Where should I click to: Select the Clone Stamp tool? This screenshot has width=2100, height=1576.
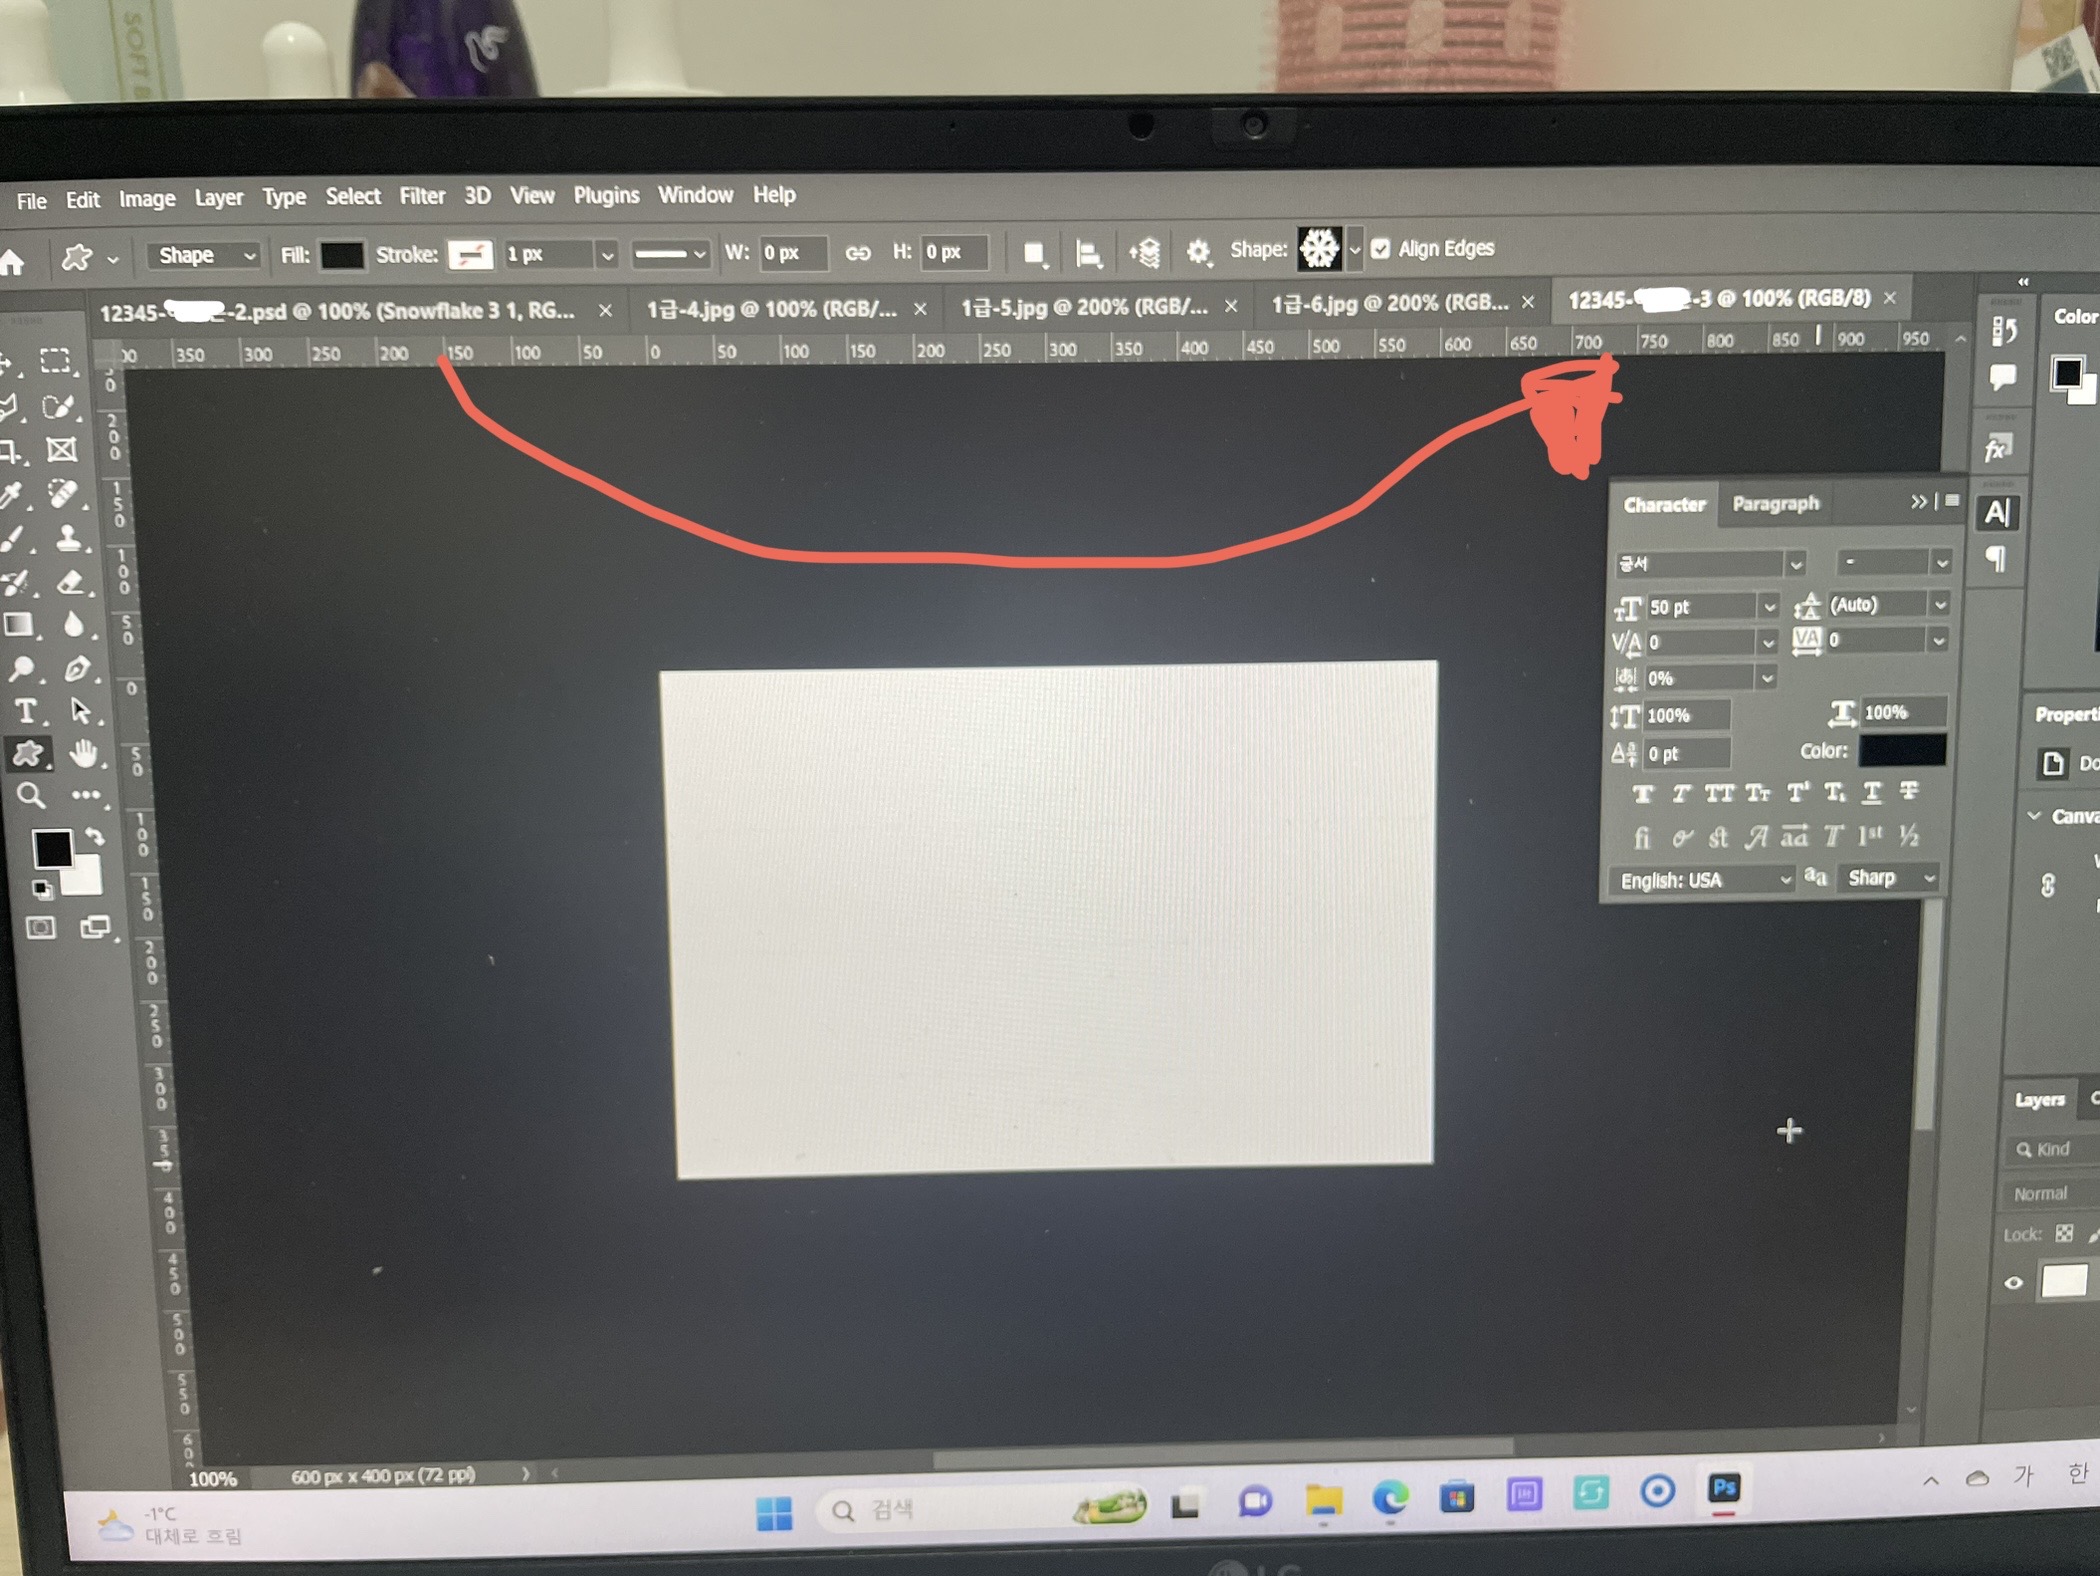coord(68,538)
